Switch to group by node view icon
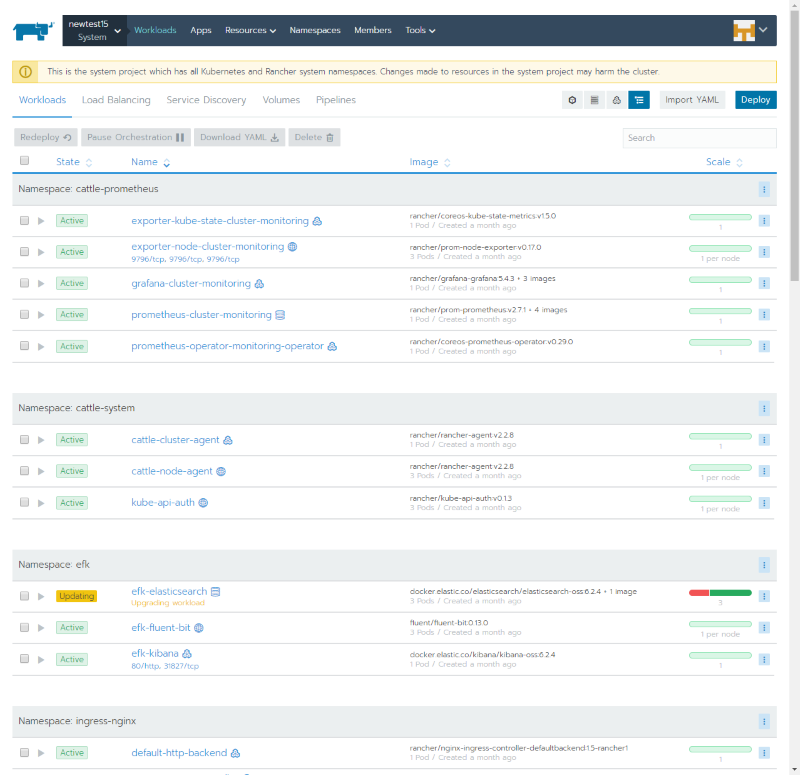800x775 pixels. pos(616,100)
